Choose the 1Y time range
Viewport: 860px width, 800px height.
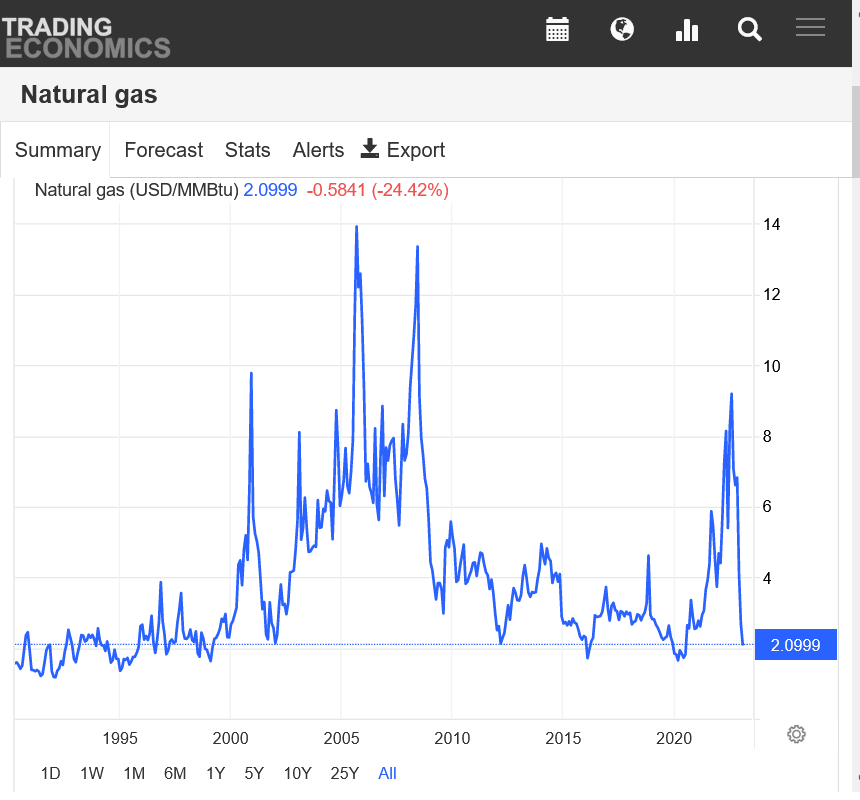[215, 773]
